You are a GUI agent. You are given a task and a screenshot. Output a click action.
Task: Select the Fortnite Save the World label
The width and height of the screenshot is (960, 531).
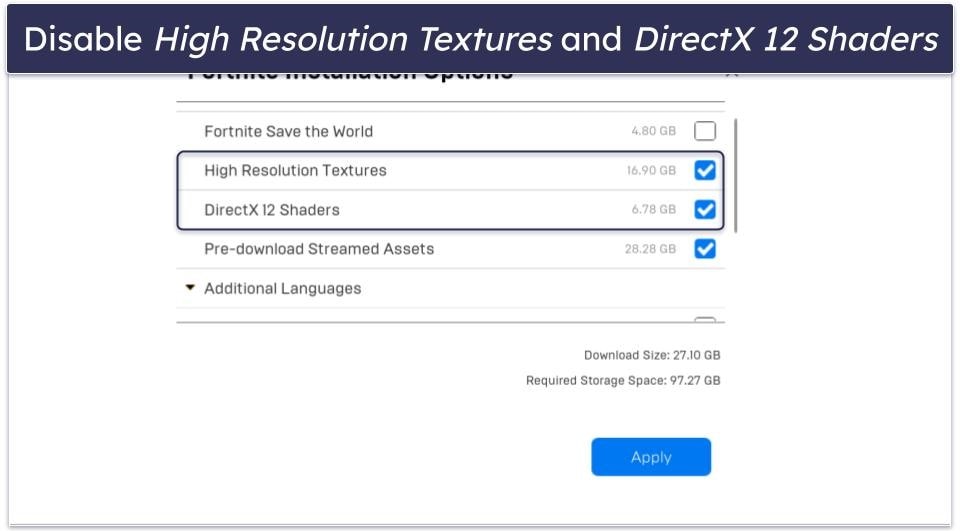coord(288,131)
